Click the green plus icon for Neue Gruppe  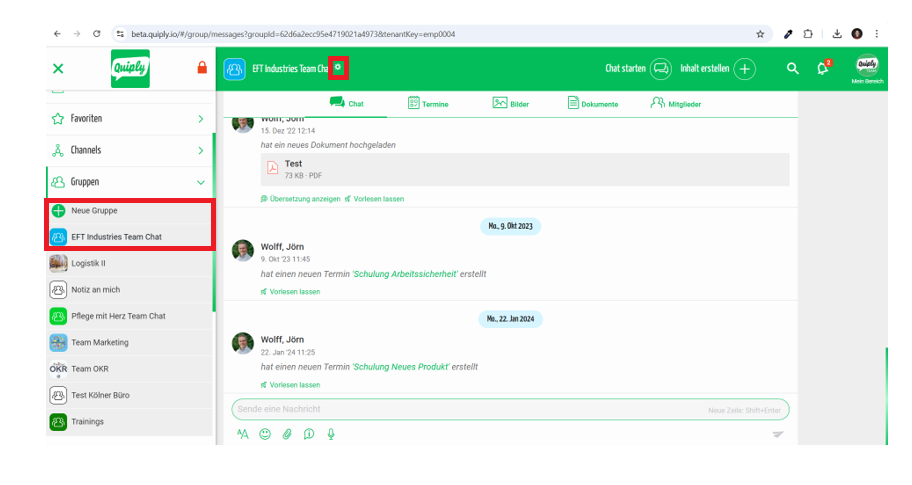(x=58, y=211)
